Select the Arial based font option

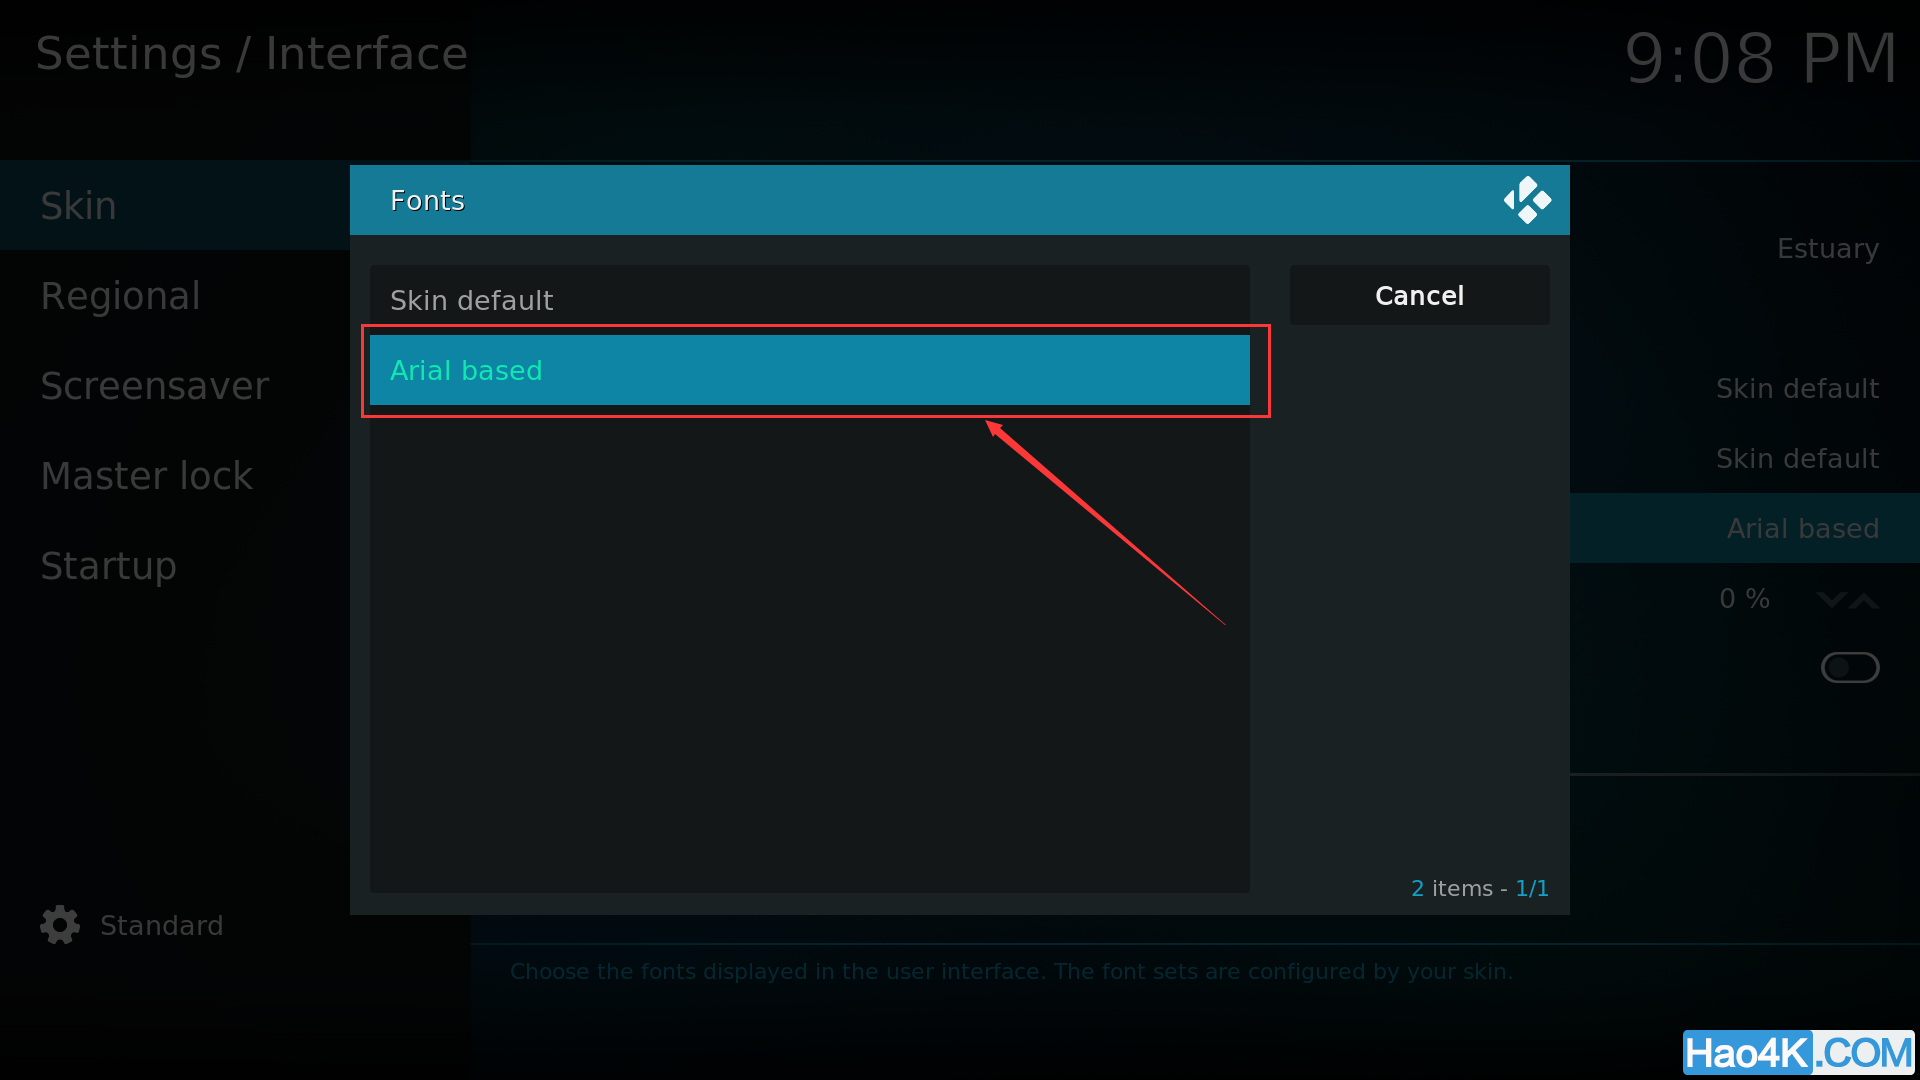pos(809,370)
